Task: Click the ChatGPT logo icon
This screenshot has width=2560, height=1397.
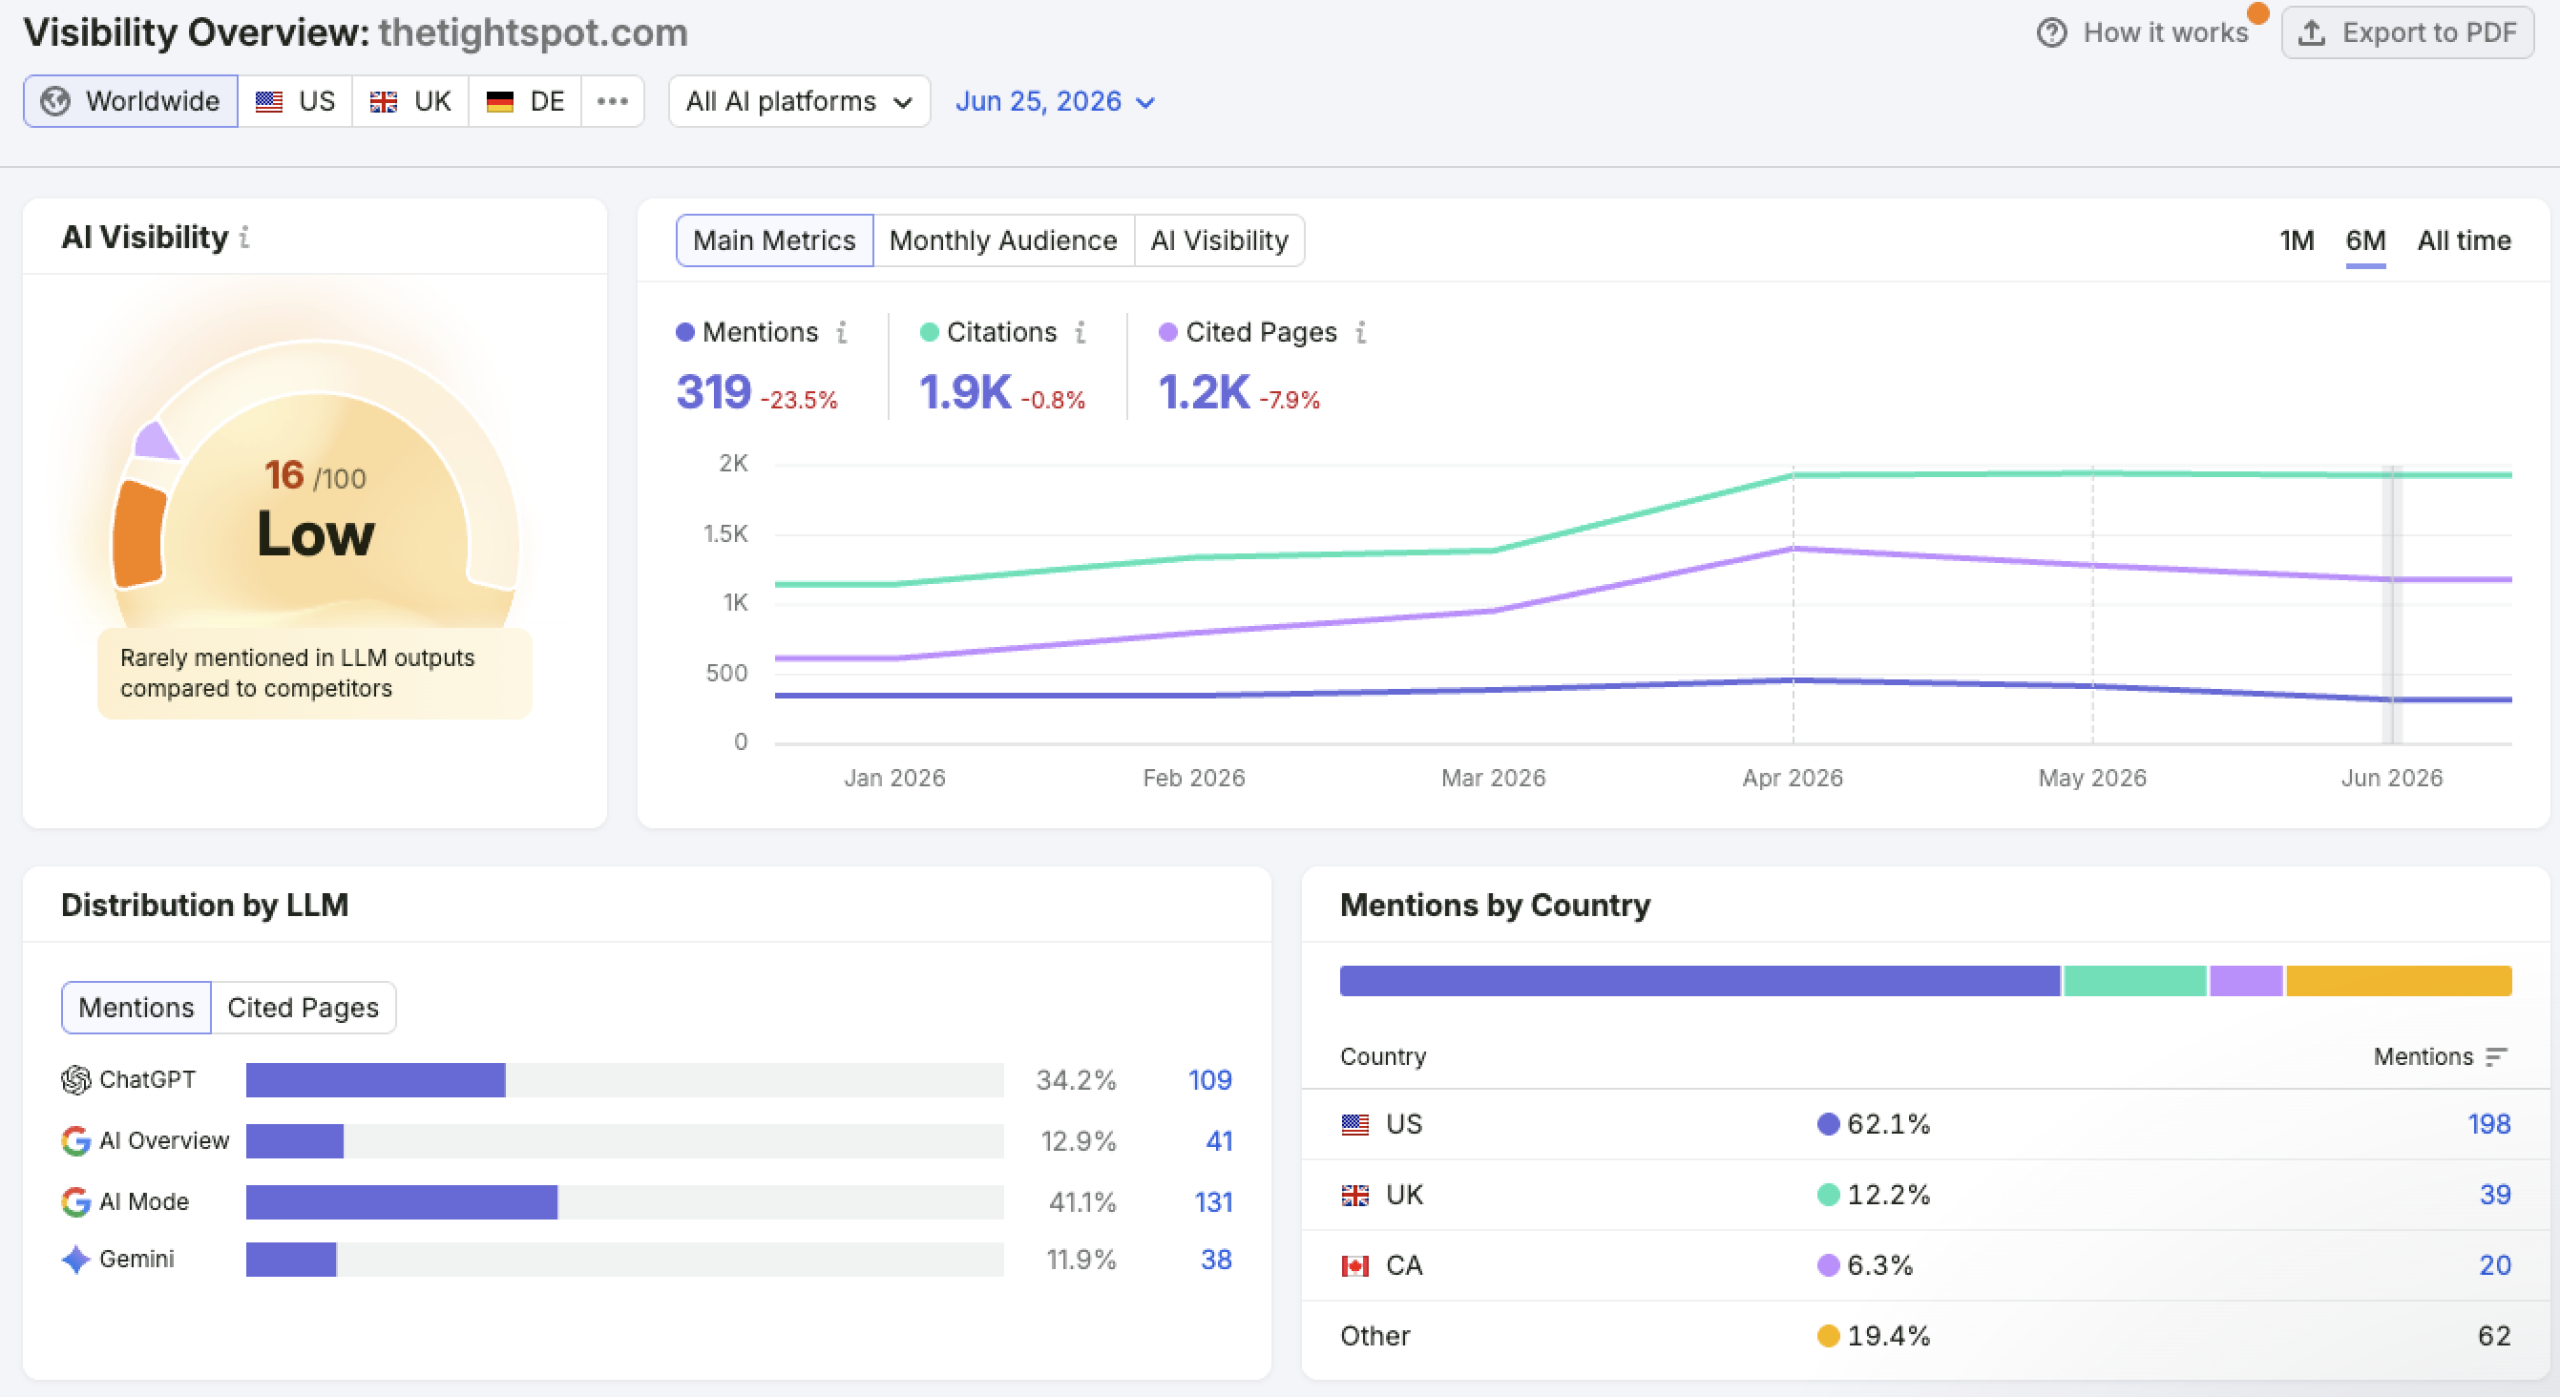Action: click(x=76, y=1080)
